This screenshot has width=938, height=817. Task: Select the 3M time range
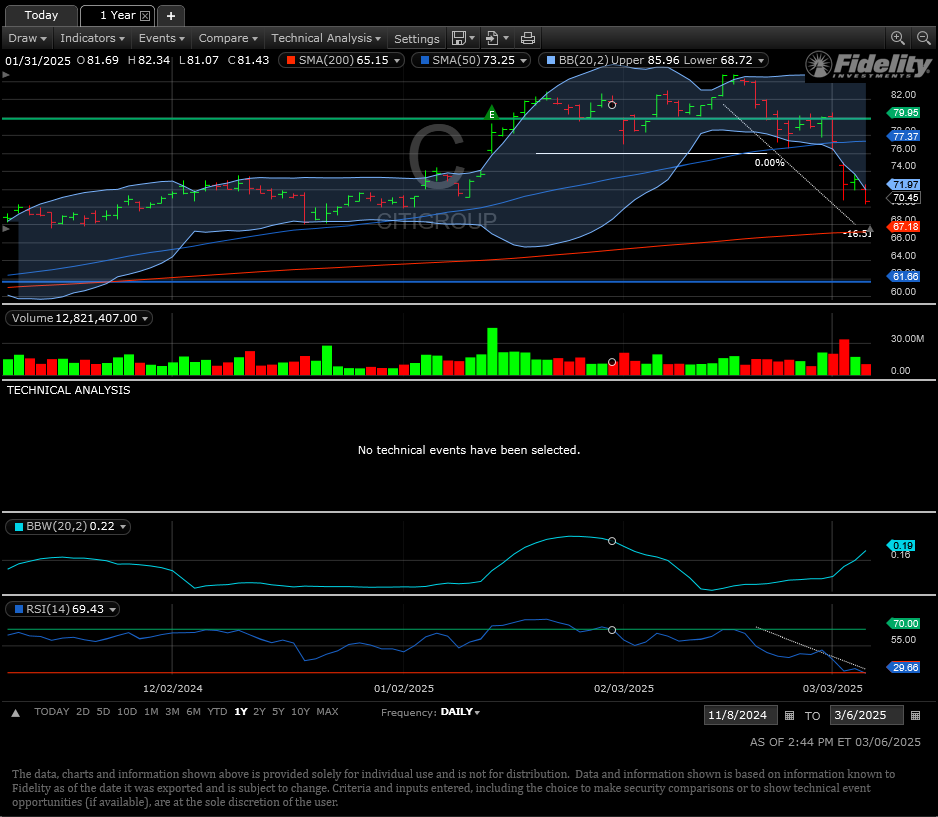(172, 712)
